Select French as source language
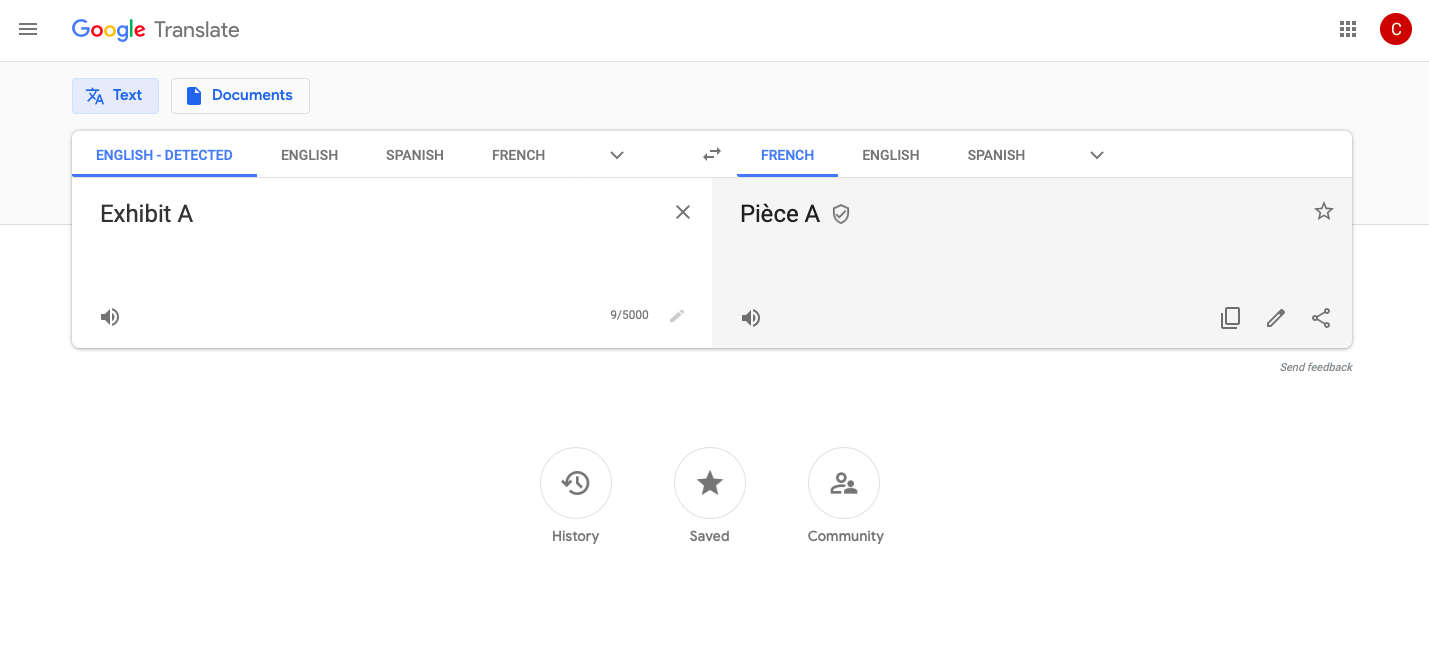Image resolution: width=1429 pixels, height=664 pixels. (x=518, y=155)
